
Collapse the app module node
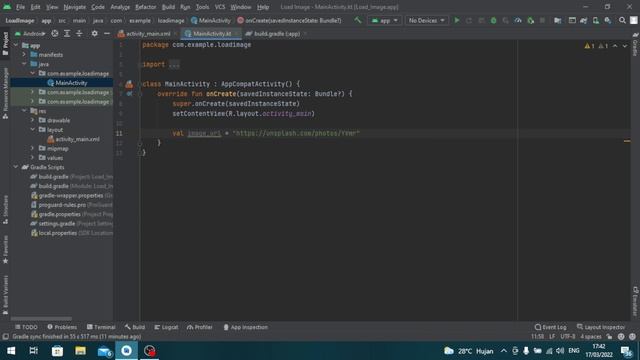click(x=16, y=45)
